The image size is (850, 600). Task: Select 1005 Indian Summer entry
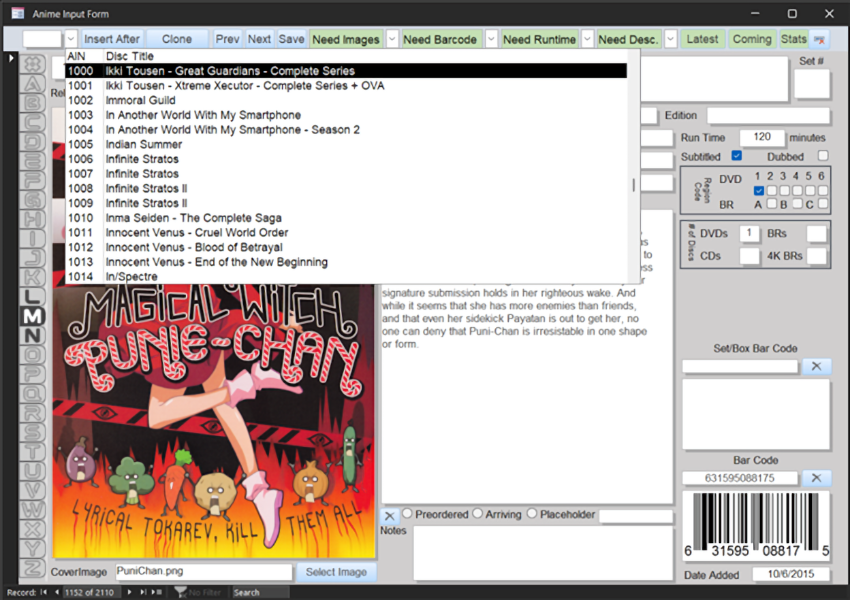pos(346,144)
